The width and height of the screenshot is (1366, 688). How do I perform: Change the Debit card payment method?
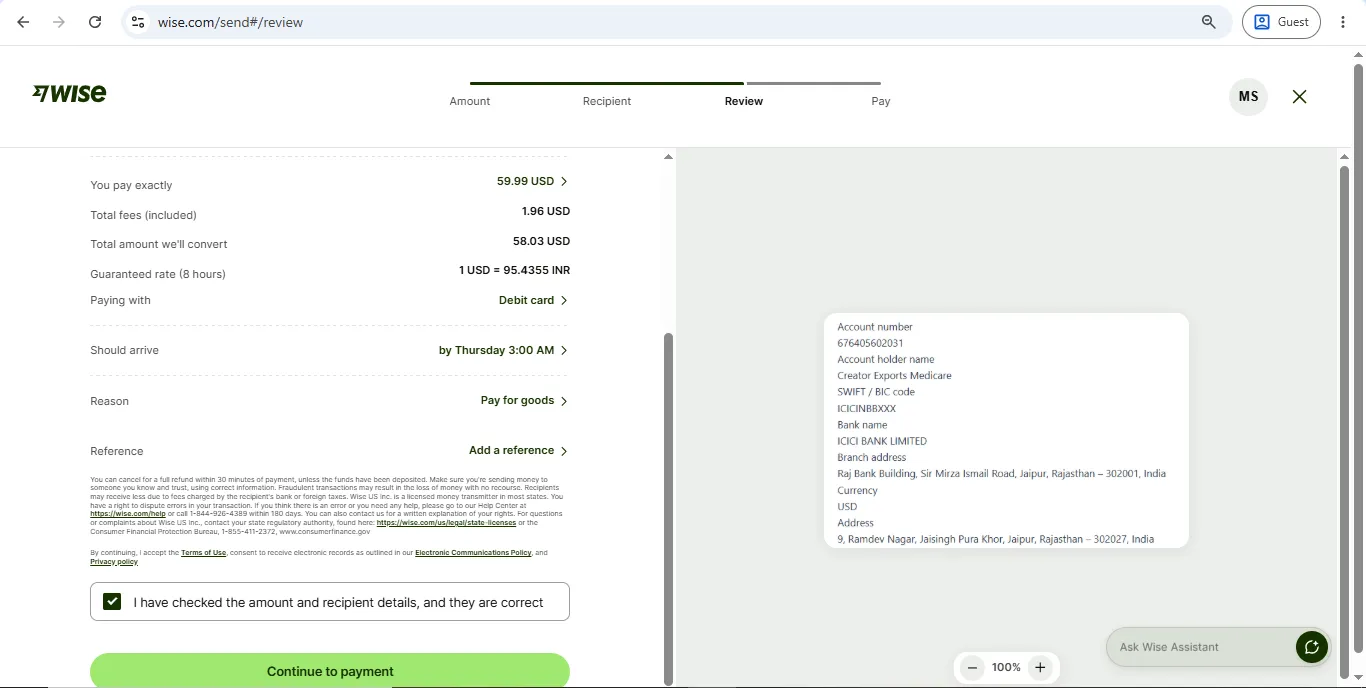pyautogui.click(x=533, y=300)
